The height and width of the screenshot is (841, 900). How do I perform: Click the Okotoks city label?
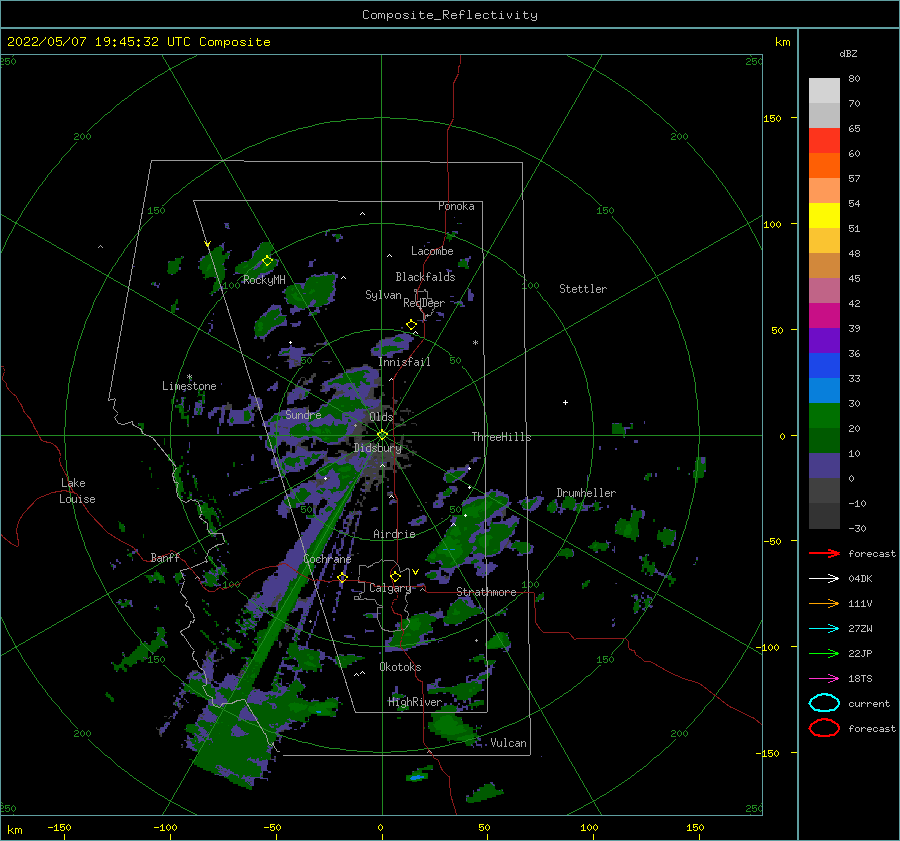[400, 667]
